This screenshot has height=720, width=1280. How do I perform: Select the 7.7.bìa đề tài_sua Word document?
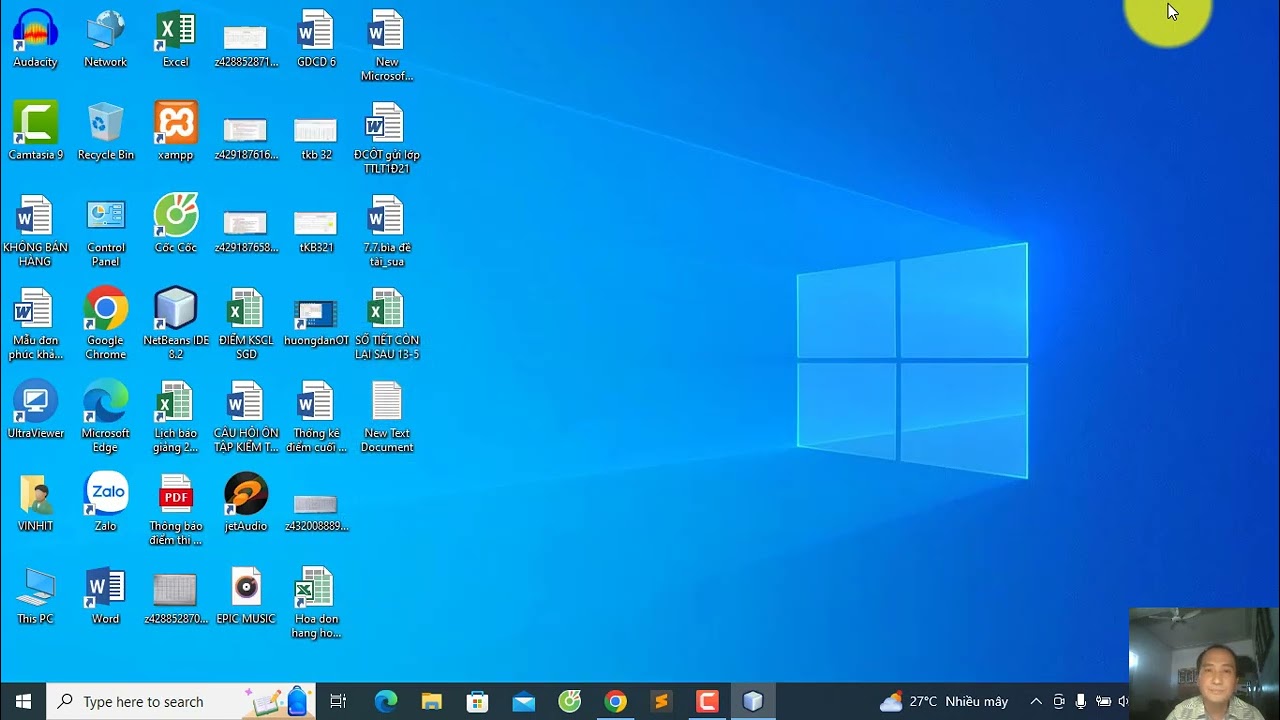point(387,232)
